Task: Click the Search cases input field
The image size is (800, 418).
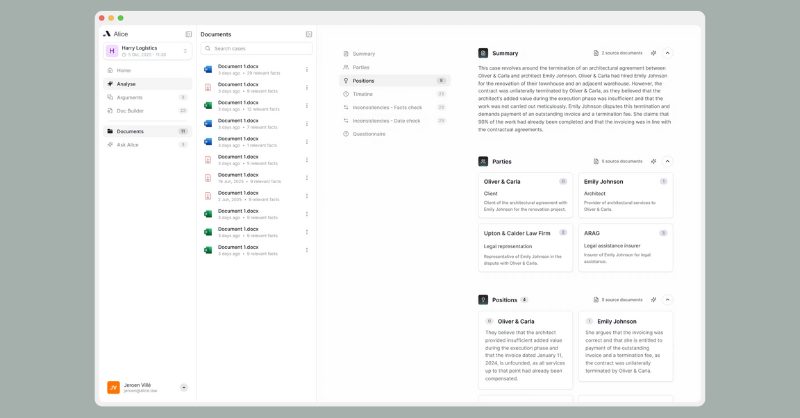Action: [x=257, y=48]
